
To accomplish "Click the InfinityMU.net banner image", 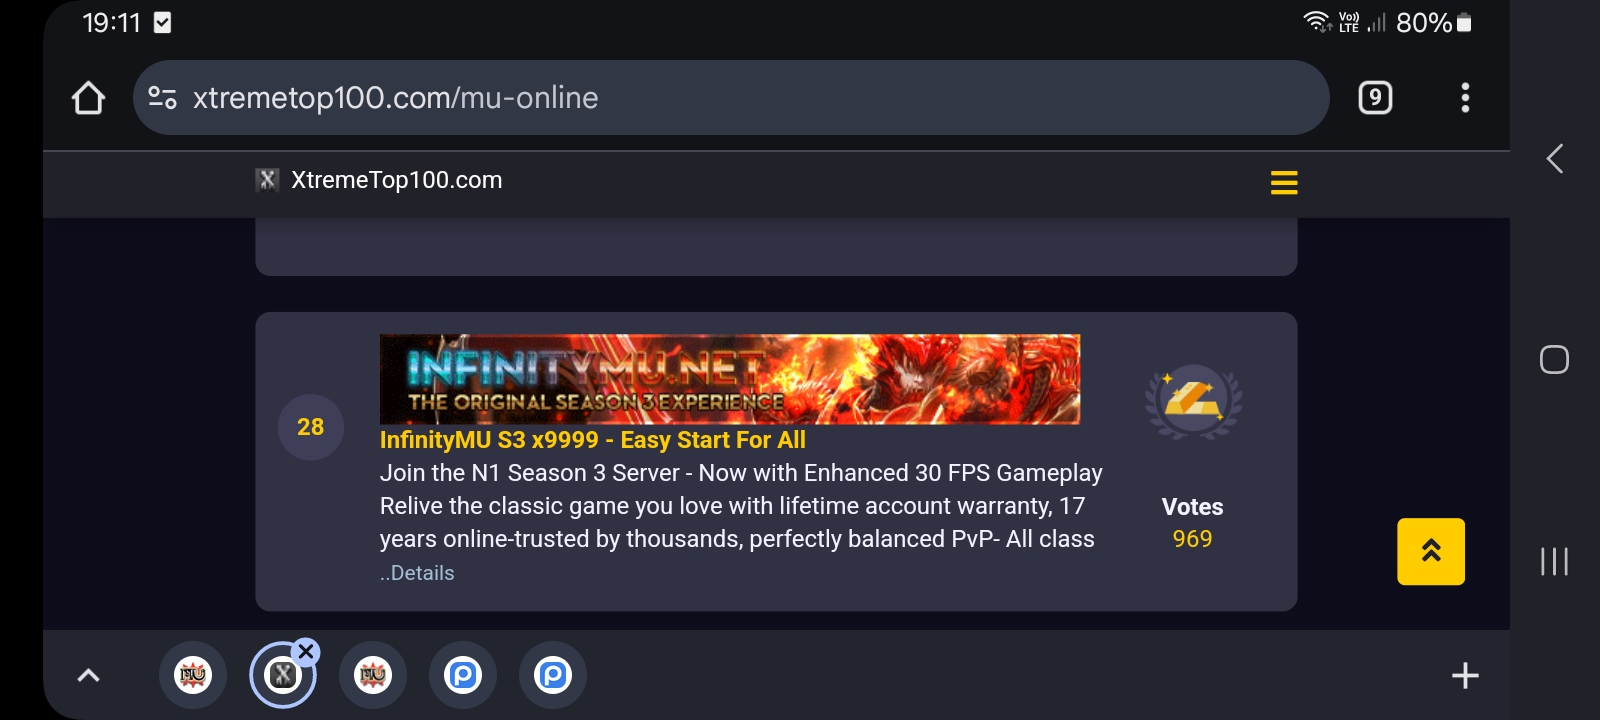I will [730, 379].
